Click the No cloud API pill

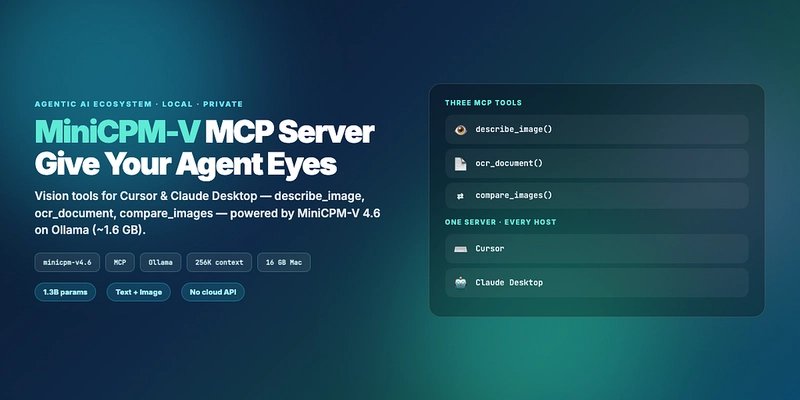click(x=213, y=292)
